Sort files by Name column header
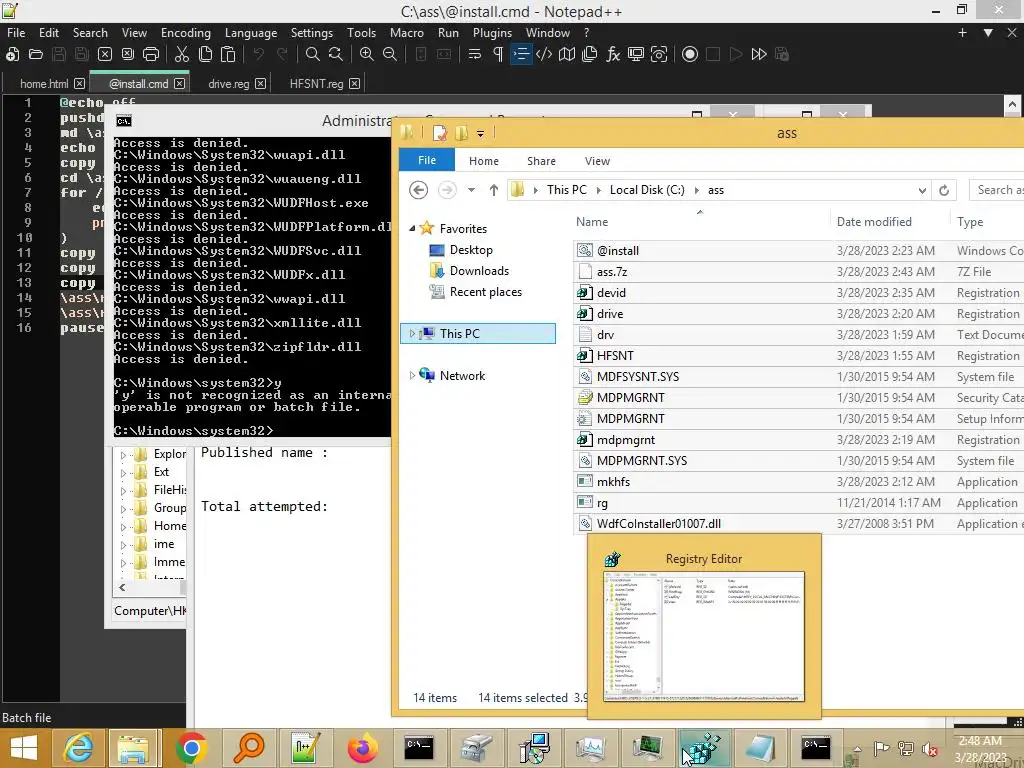Image resolution: width=1024 pixels, height=768 pixels. 592,222
